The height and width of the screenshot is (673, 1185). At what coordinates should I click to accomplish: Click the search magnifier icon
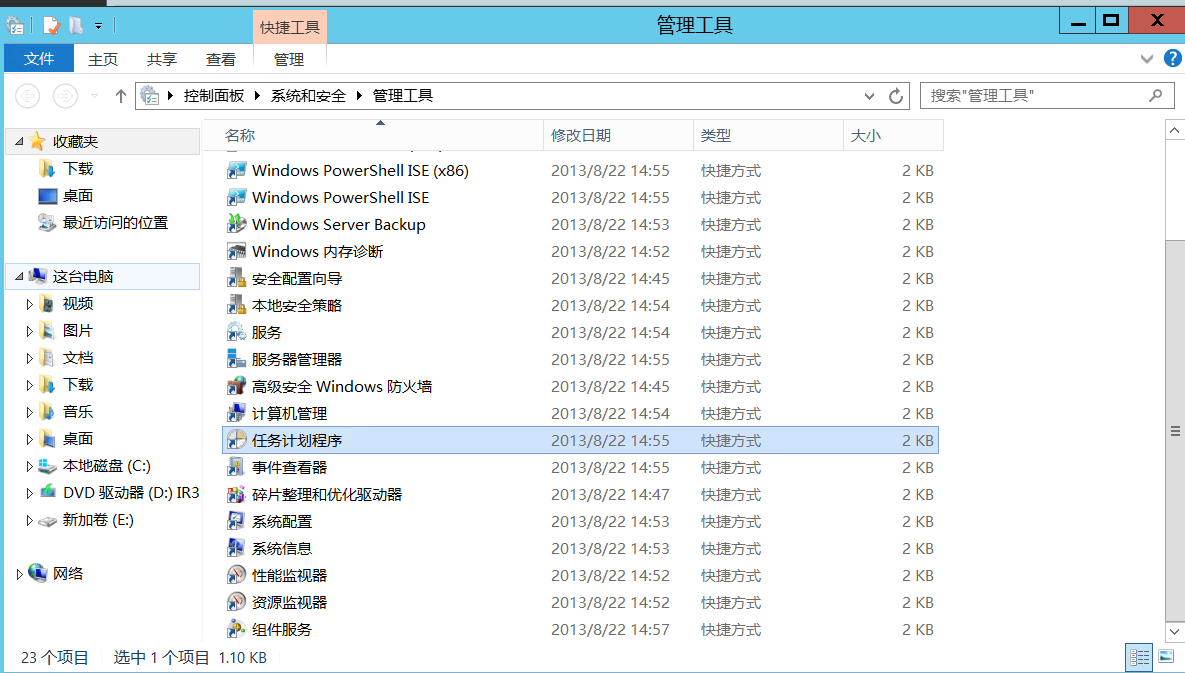click(1156, 95)
